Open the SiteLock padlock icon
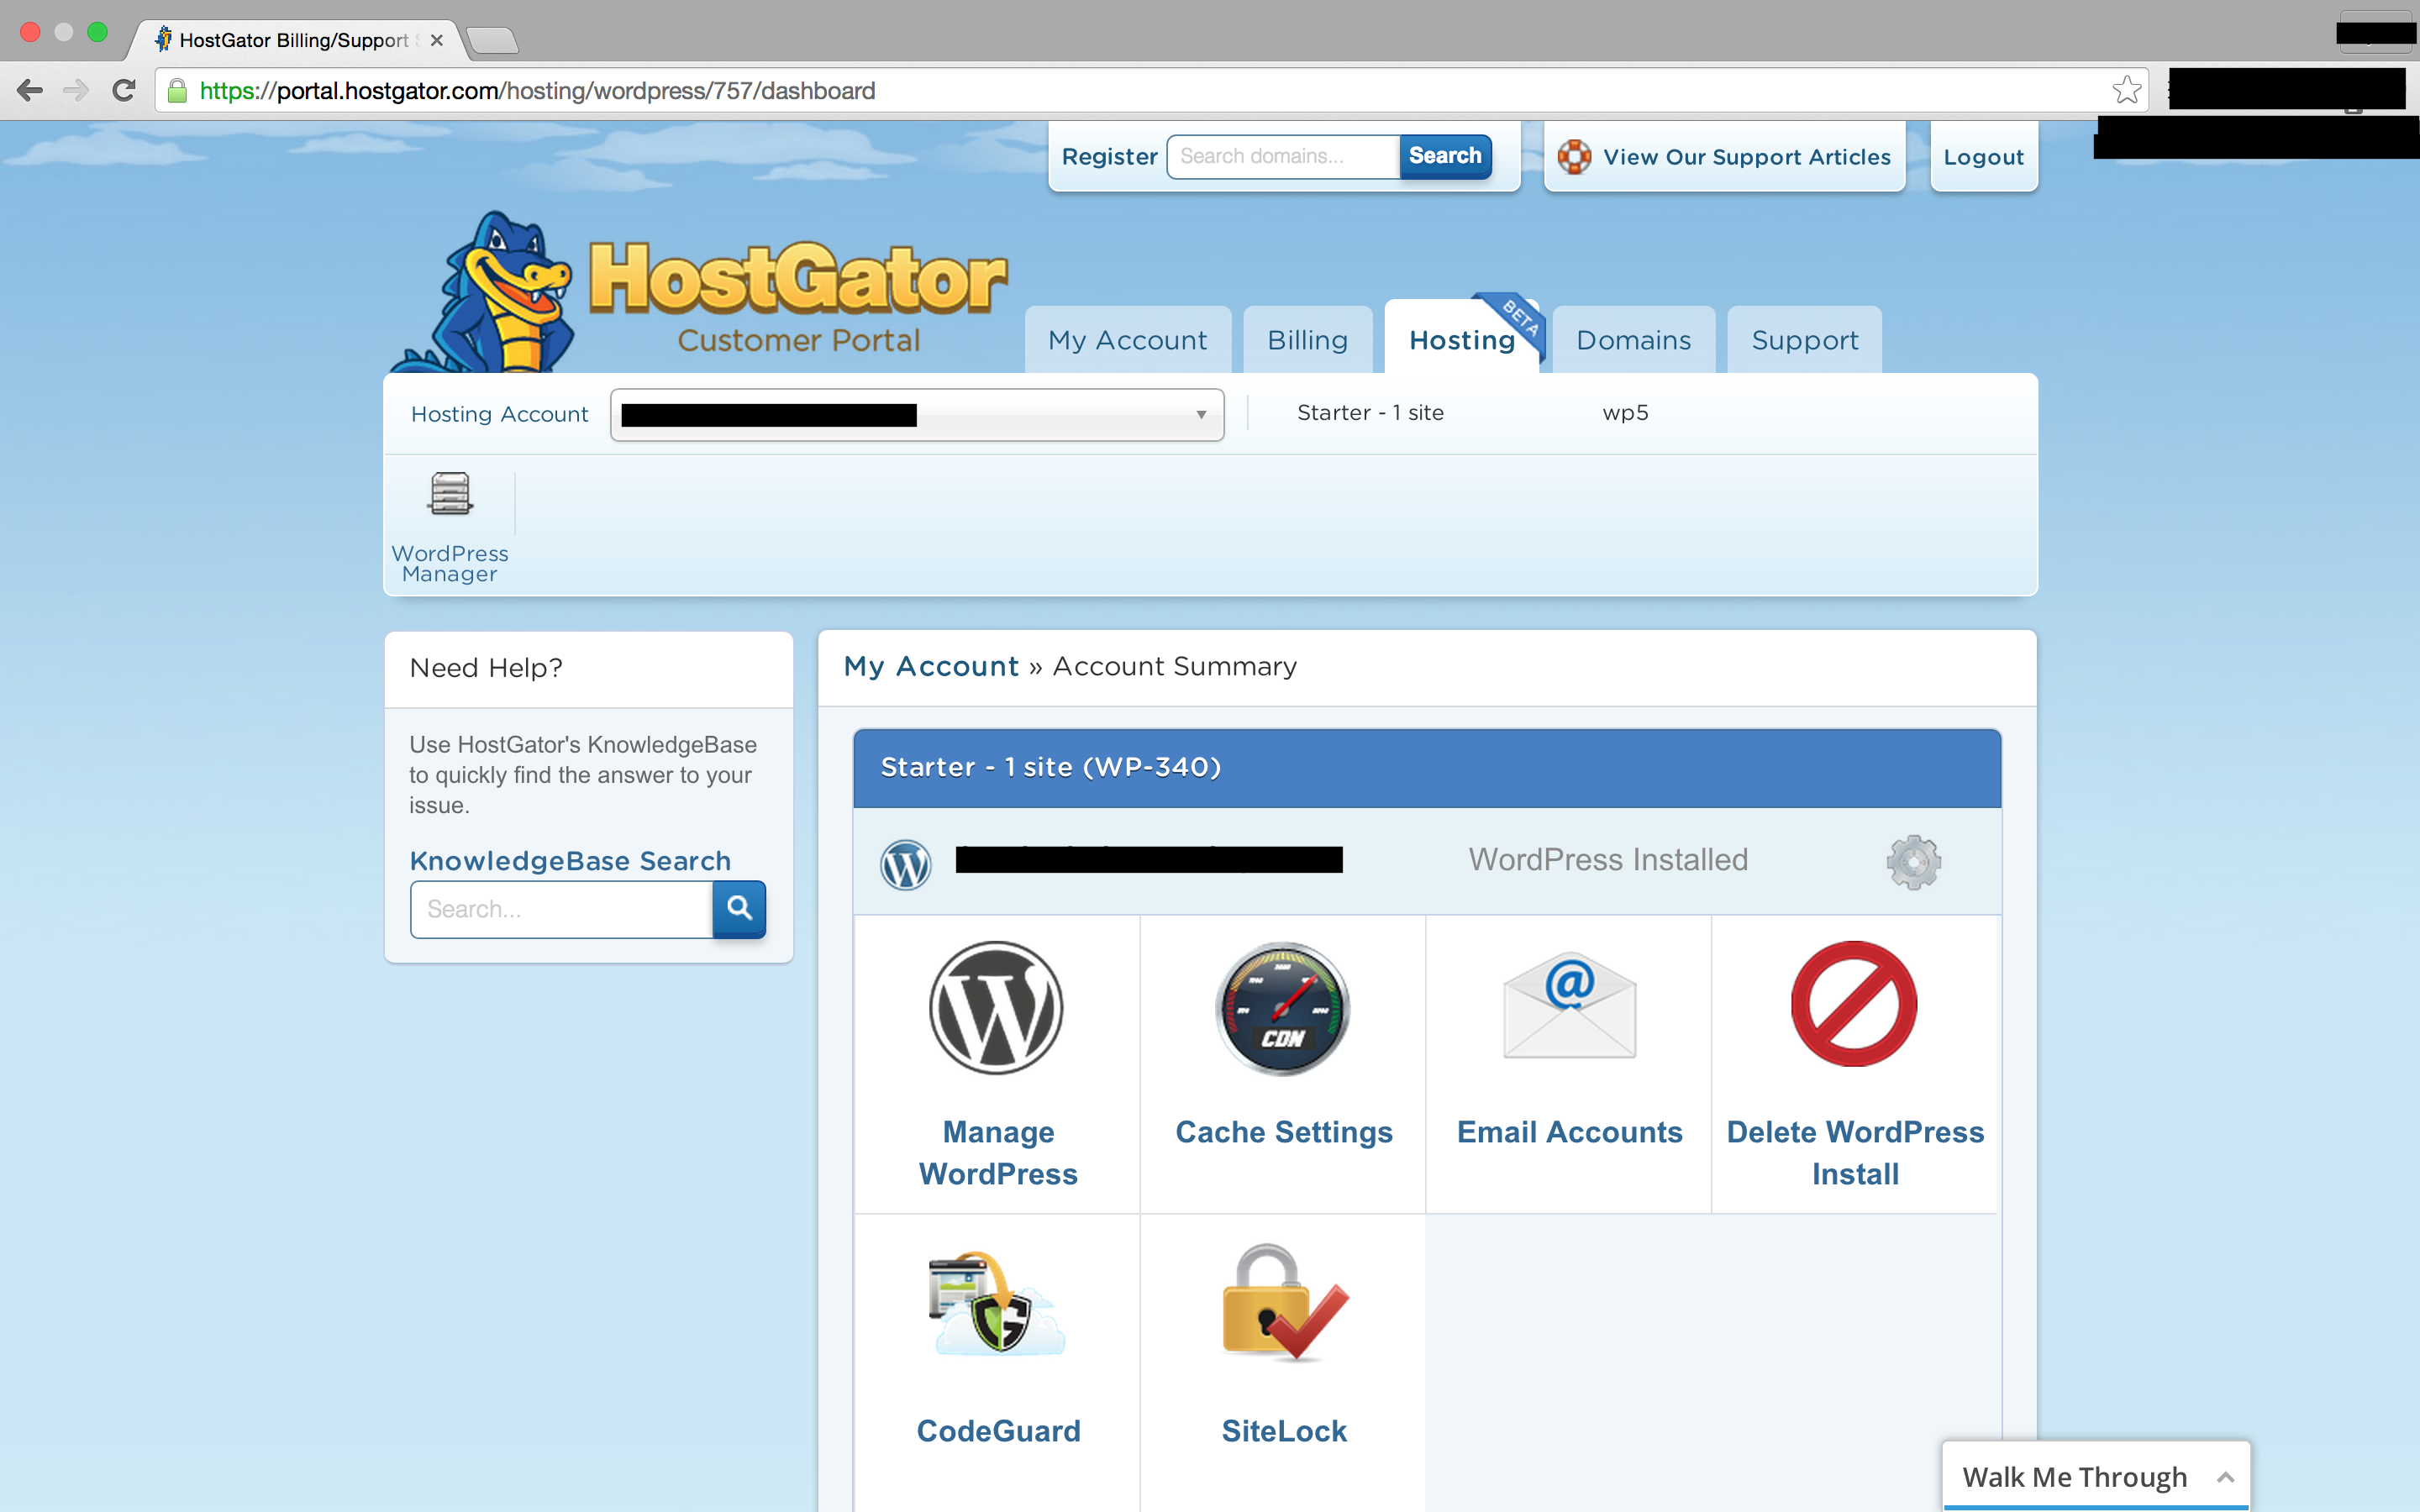The image size is (2420, 1512). point(1284,1302)
